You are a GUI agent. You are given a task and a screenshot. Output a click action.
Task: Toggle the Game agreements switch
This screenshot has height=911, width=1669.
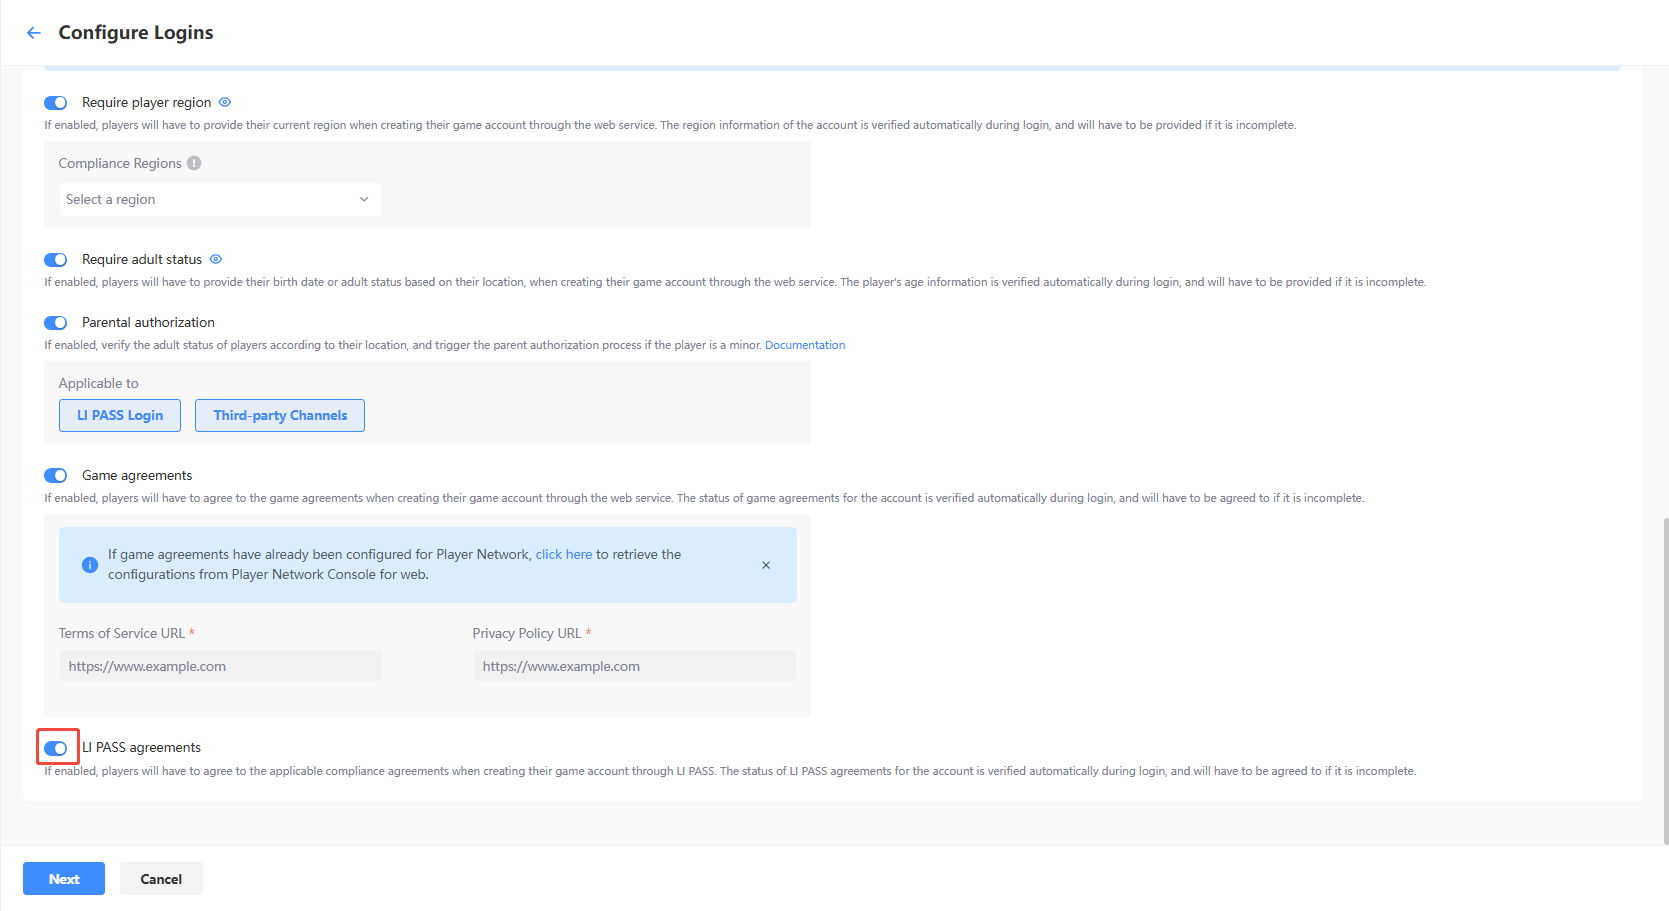pos(56,476)
